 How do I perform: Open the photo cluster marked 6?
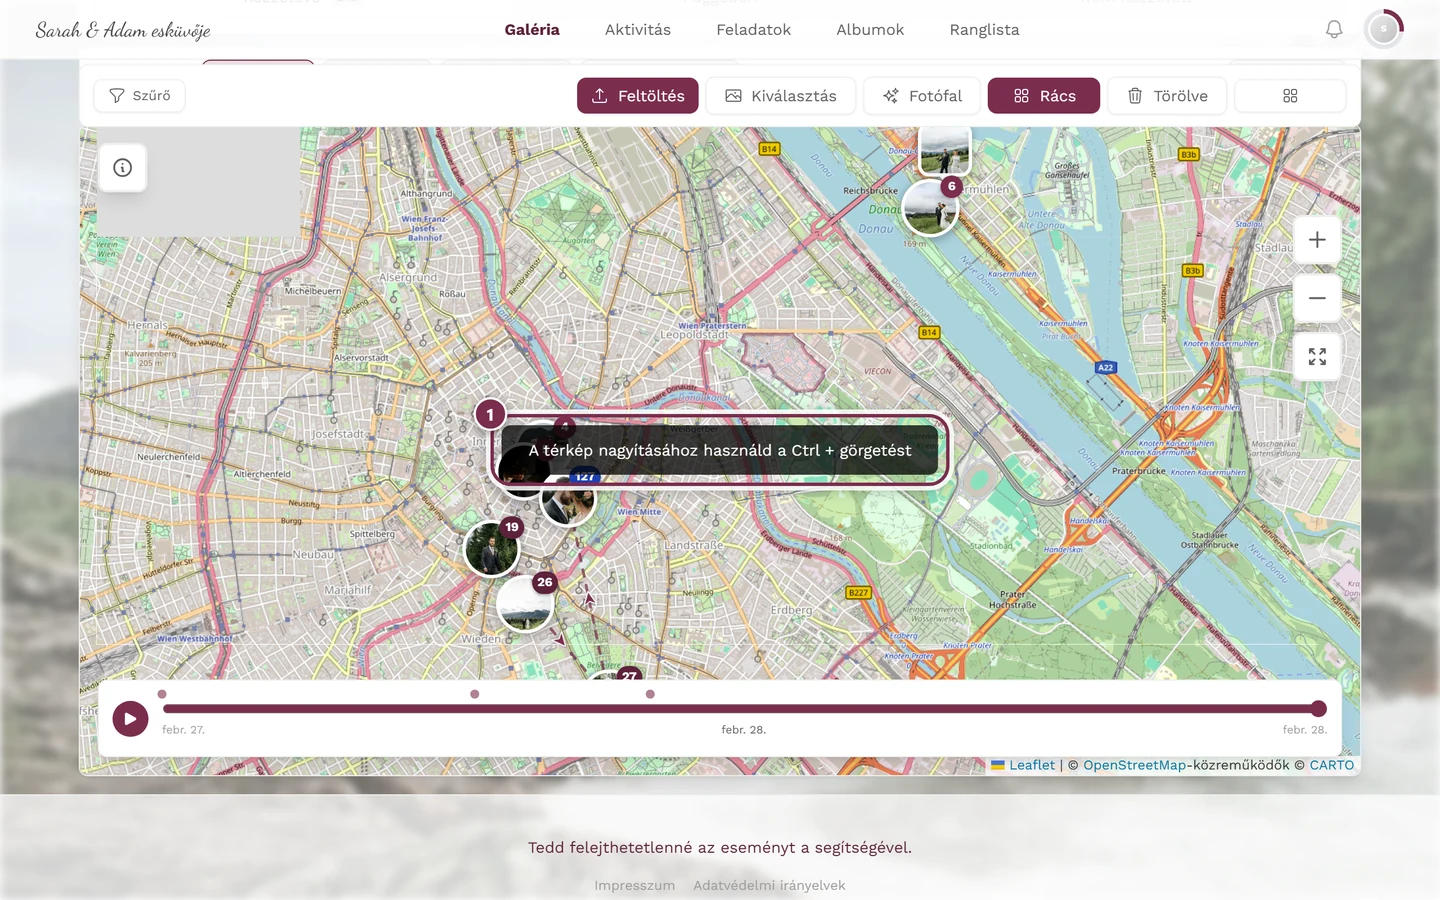(x=931, y=208)
